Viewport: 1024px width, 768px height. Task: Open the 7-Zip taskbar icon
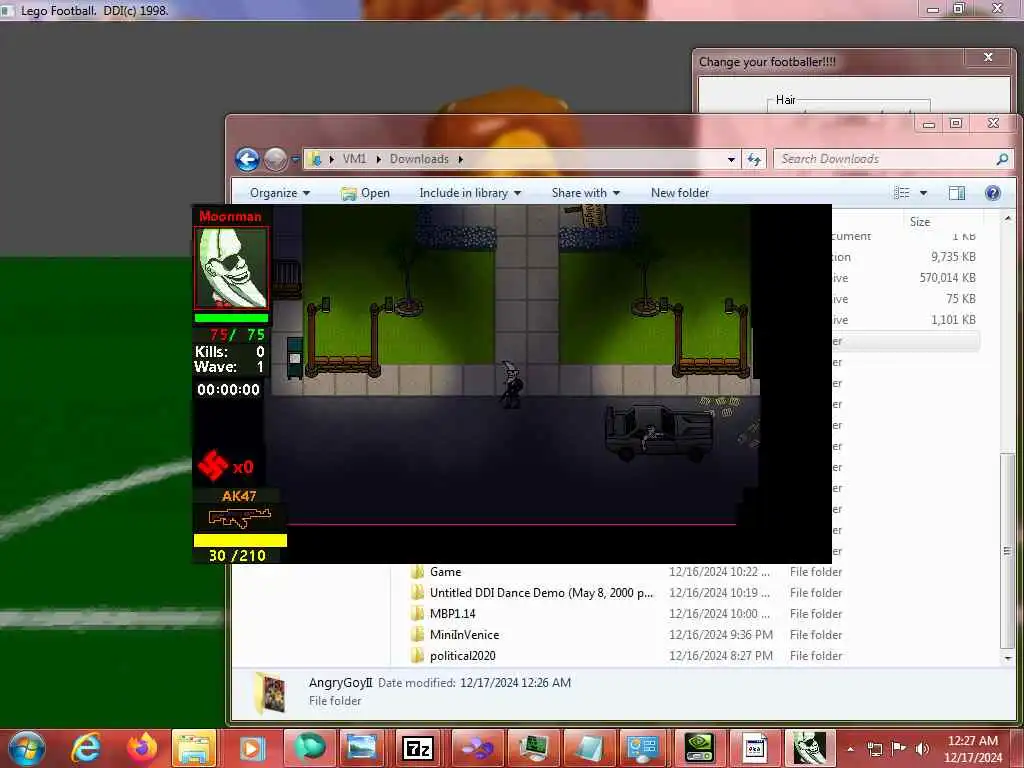coord(418,748)
